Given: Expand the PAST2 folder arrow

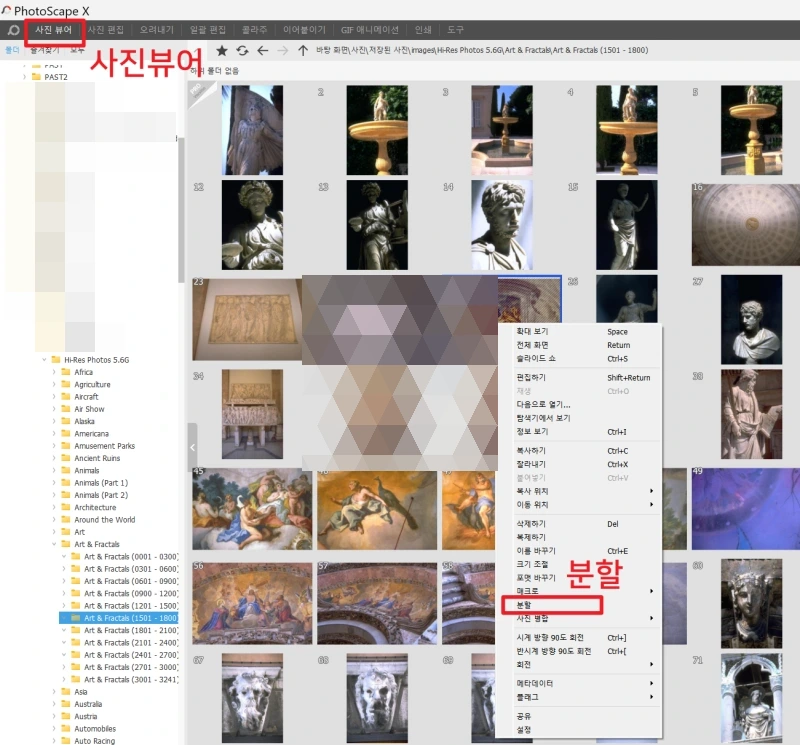Looking at the screenshot, I should (x=24, y=77).
